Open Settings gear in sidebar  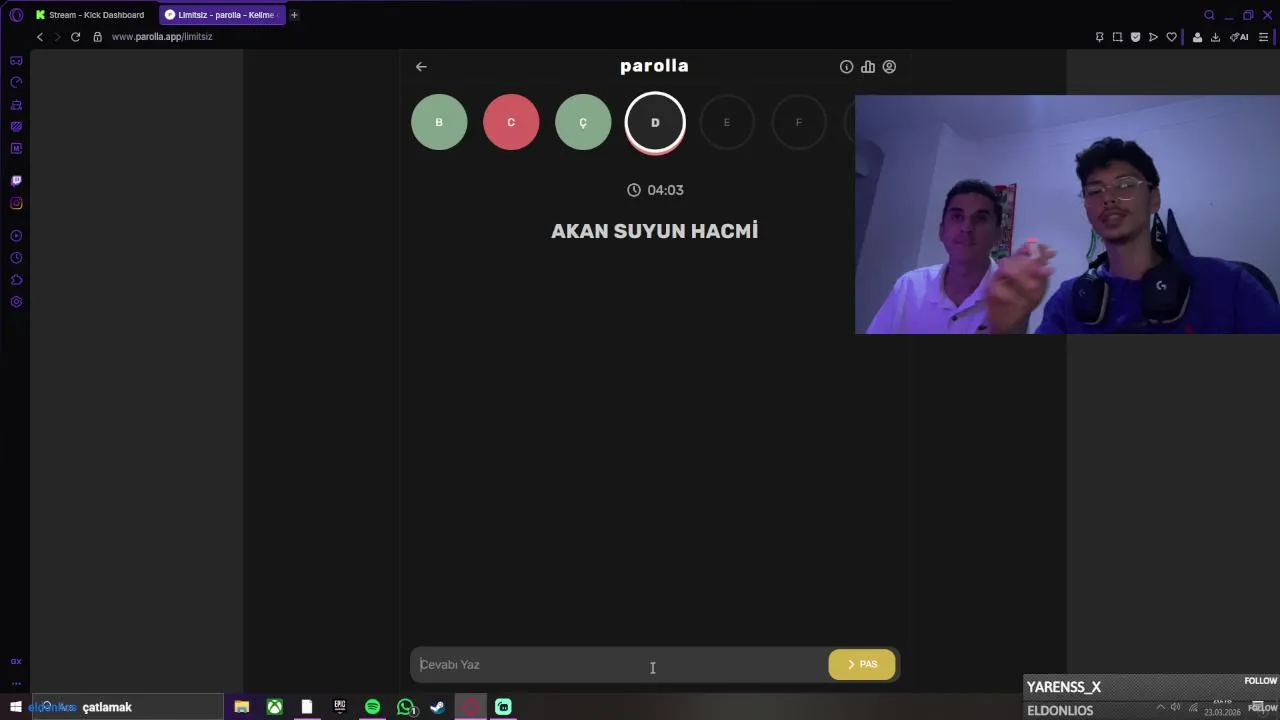(16, 302)
